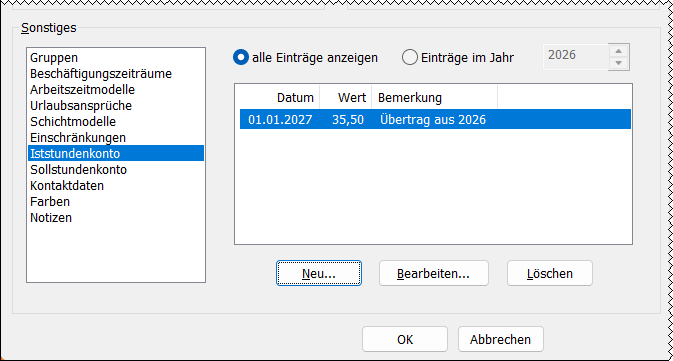Open Gruppen in the Sonstiges list
The height and width of the screenshot is (361, 673).
(116, 58)
